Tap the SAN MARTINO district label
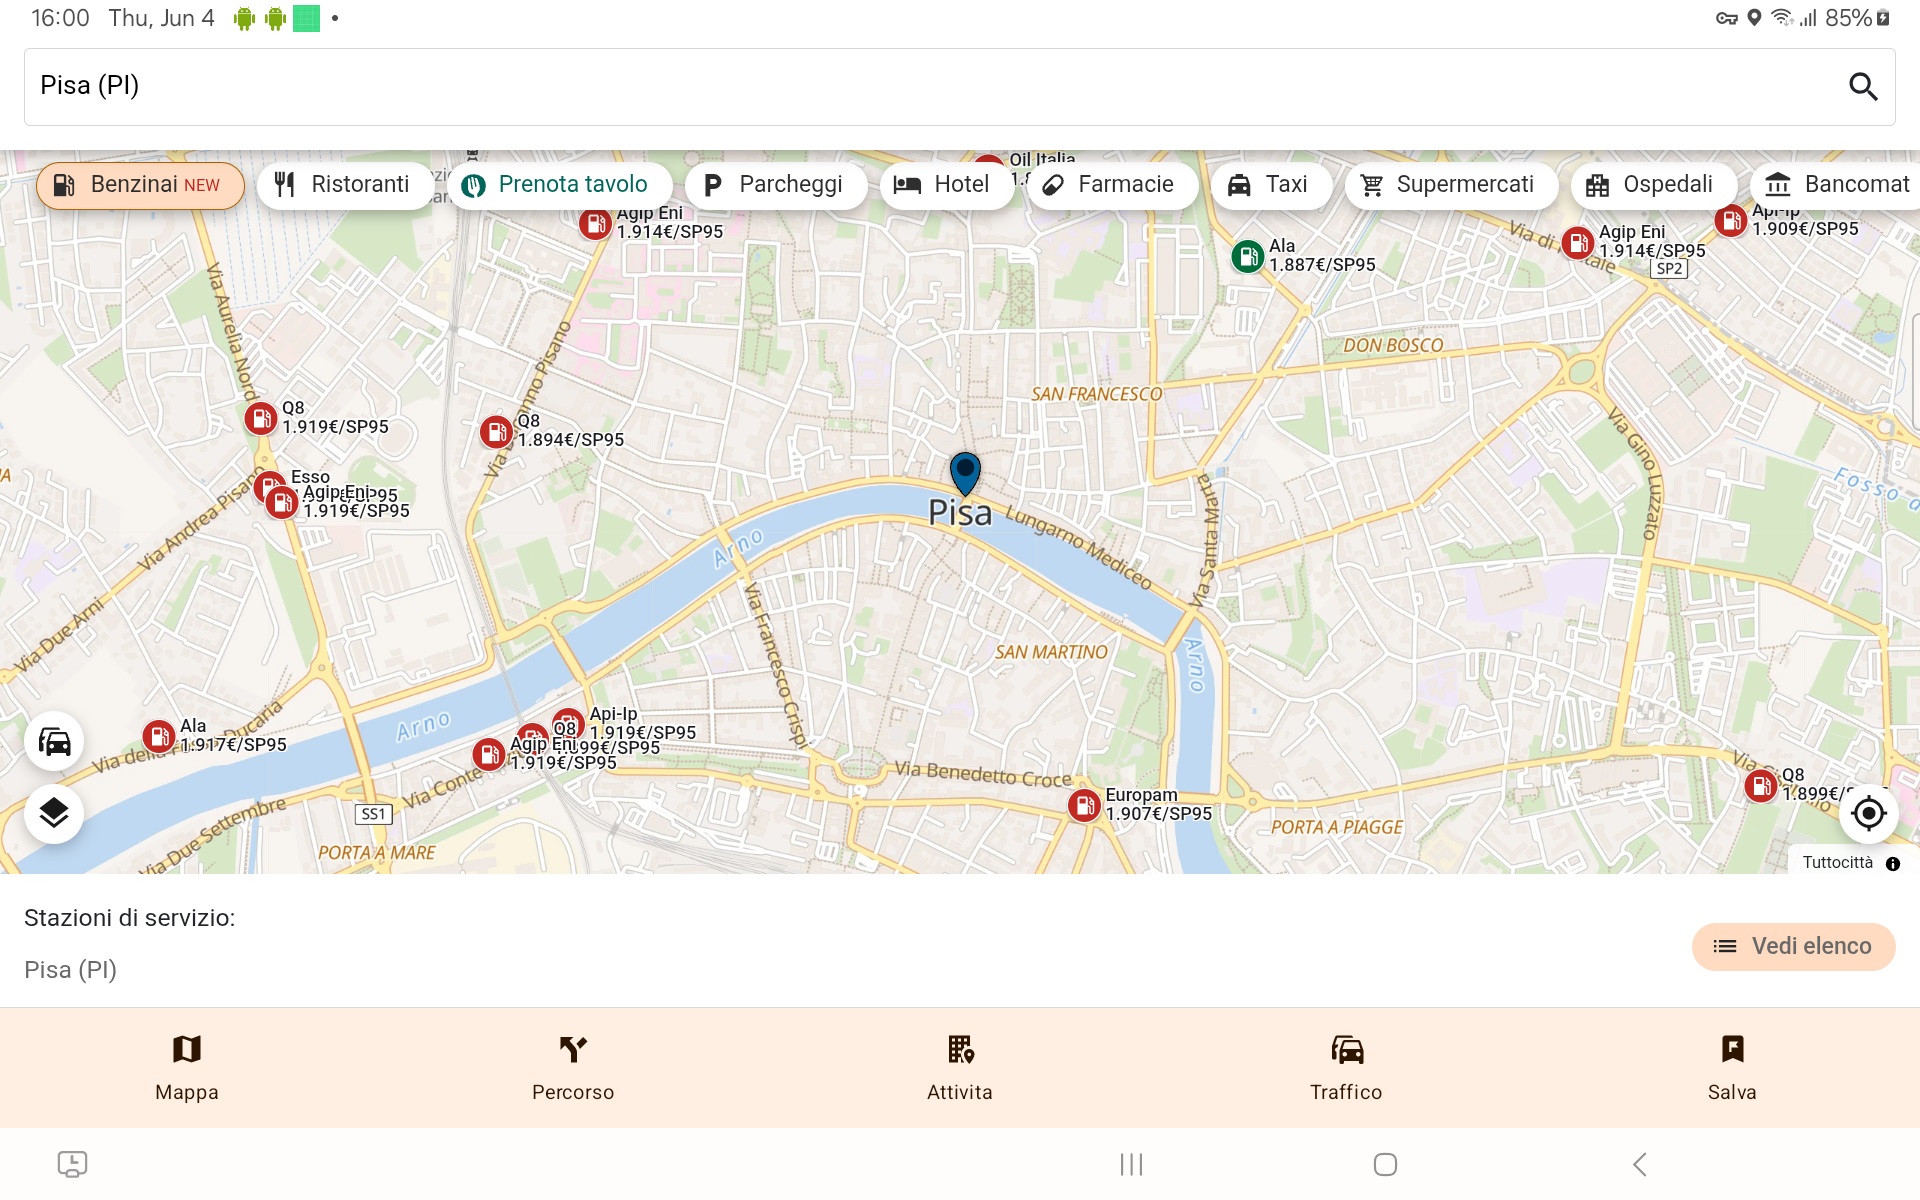 click(1051, 652)
